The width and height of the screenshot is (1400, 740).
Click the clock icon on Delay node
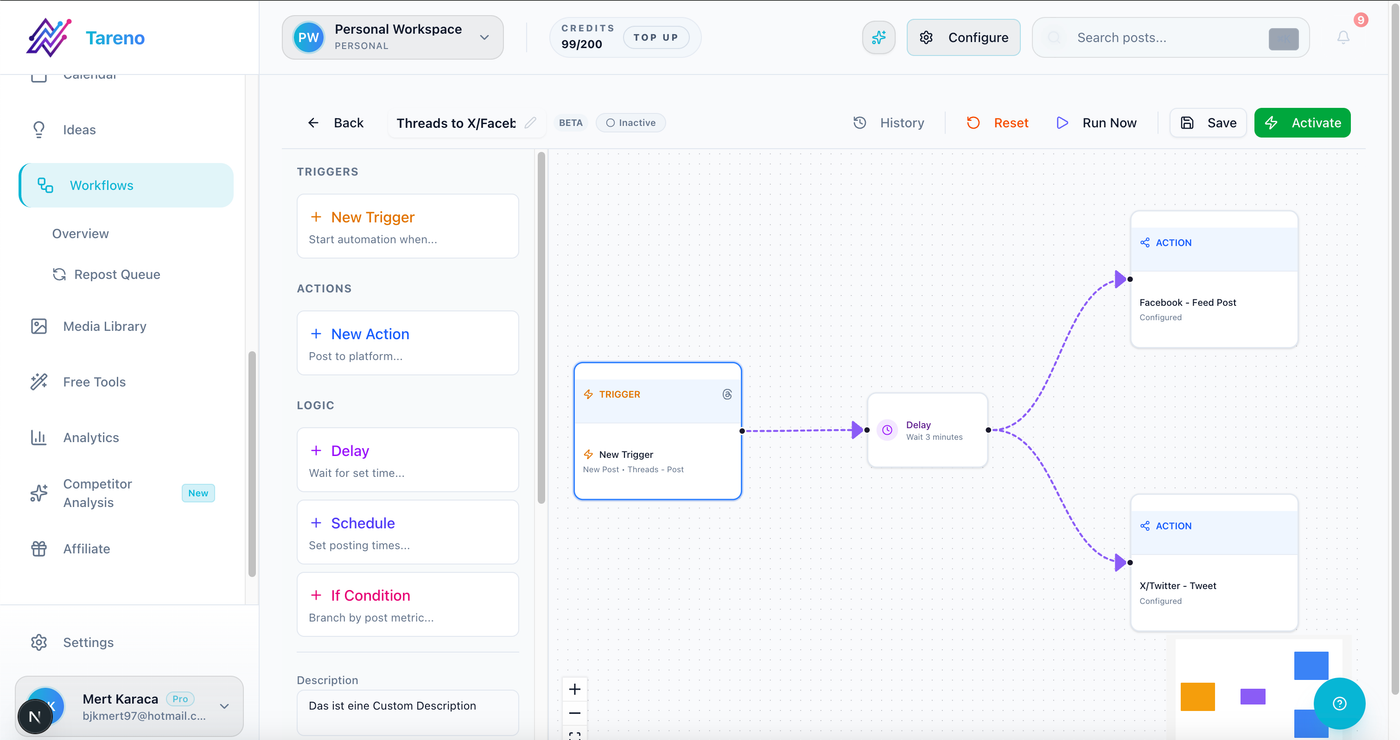tap(887, 430)
